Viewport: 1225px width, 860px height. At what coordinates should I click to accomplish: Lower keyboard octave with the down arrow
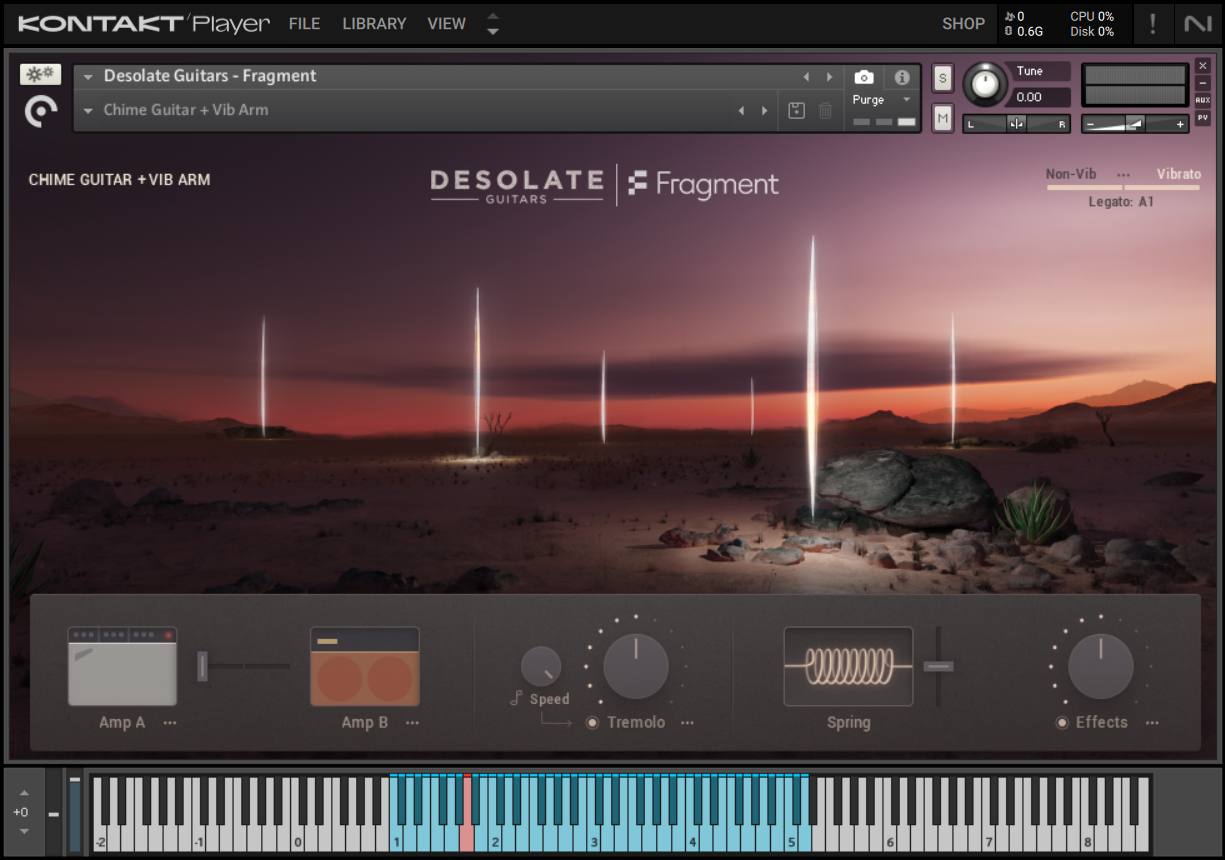(x=24, y=830)
